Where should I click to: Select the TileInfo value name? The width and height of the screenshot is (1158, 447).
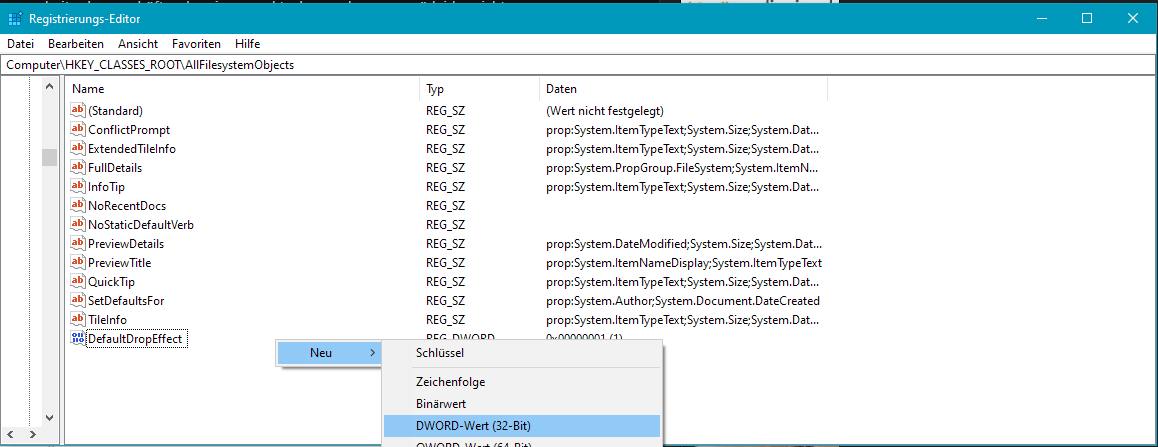tap(108, 320)
